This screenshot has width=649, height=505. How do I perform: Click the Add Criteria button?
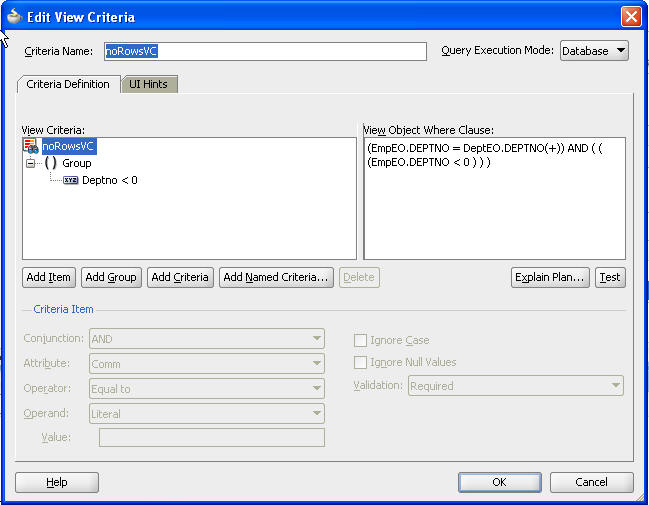click(180, 277)
